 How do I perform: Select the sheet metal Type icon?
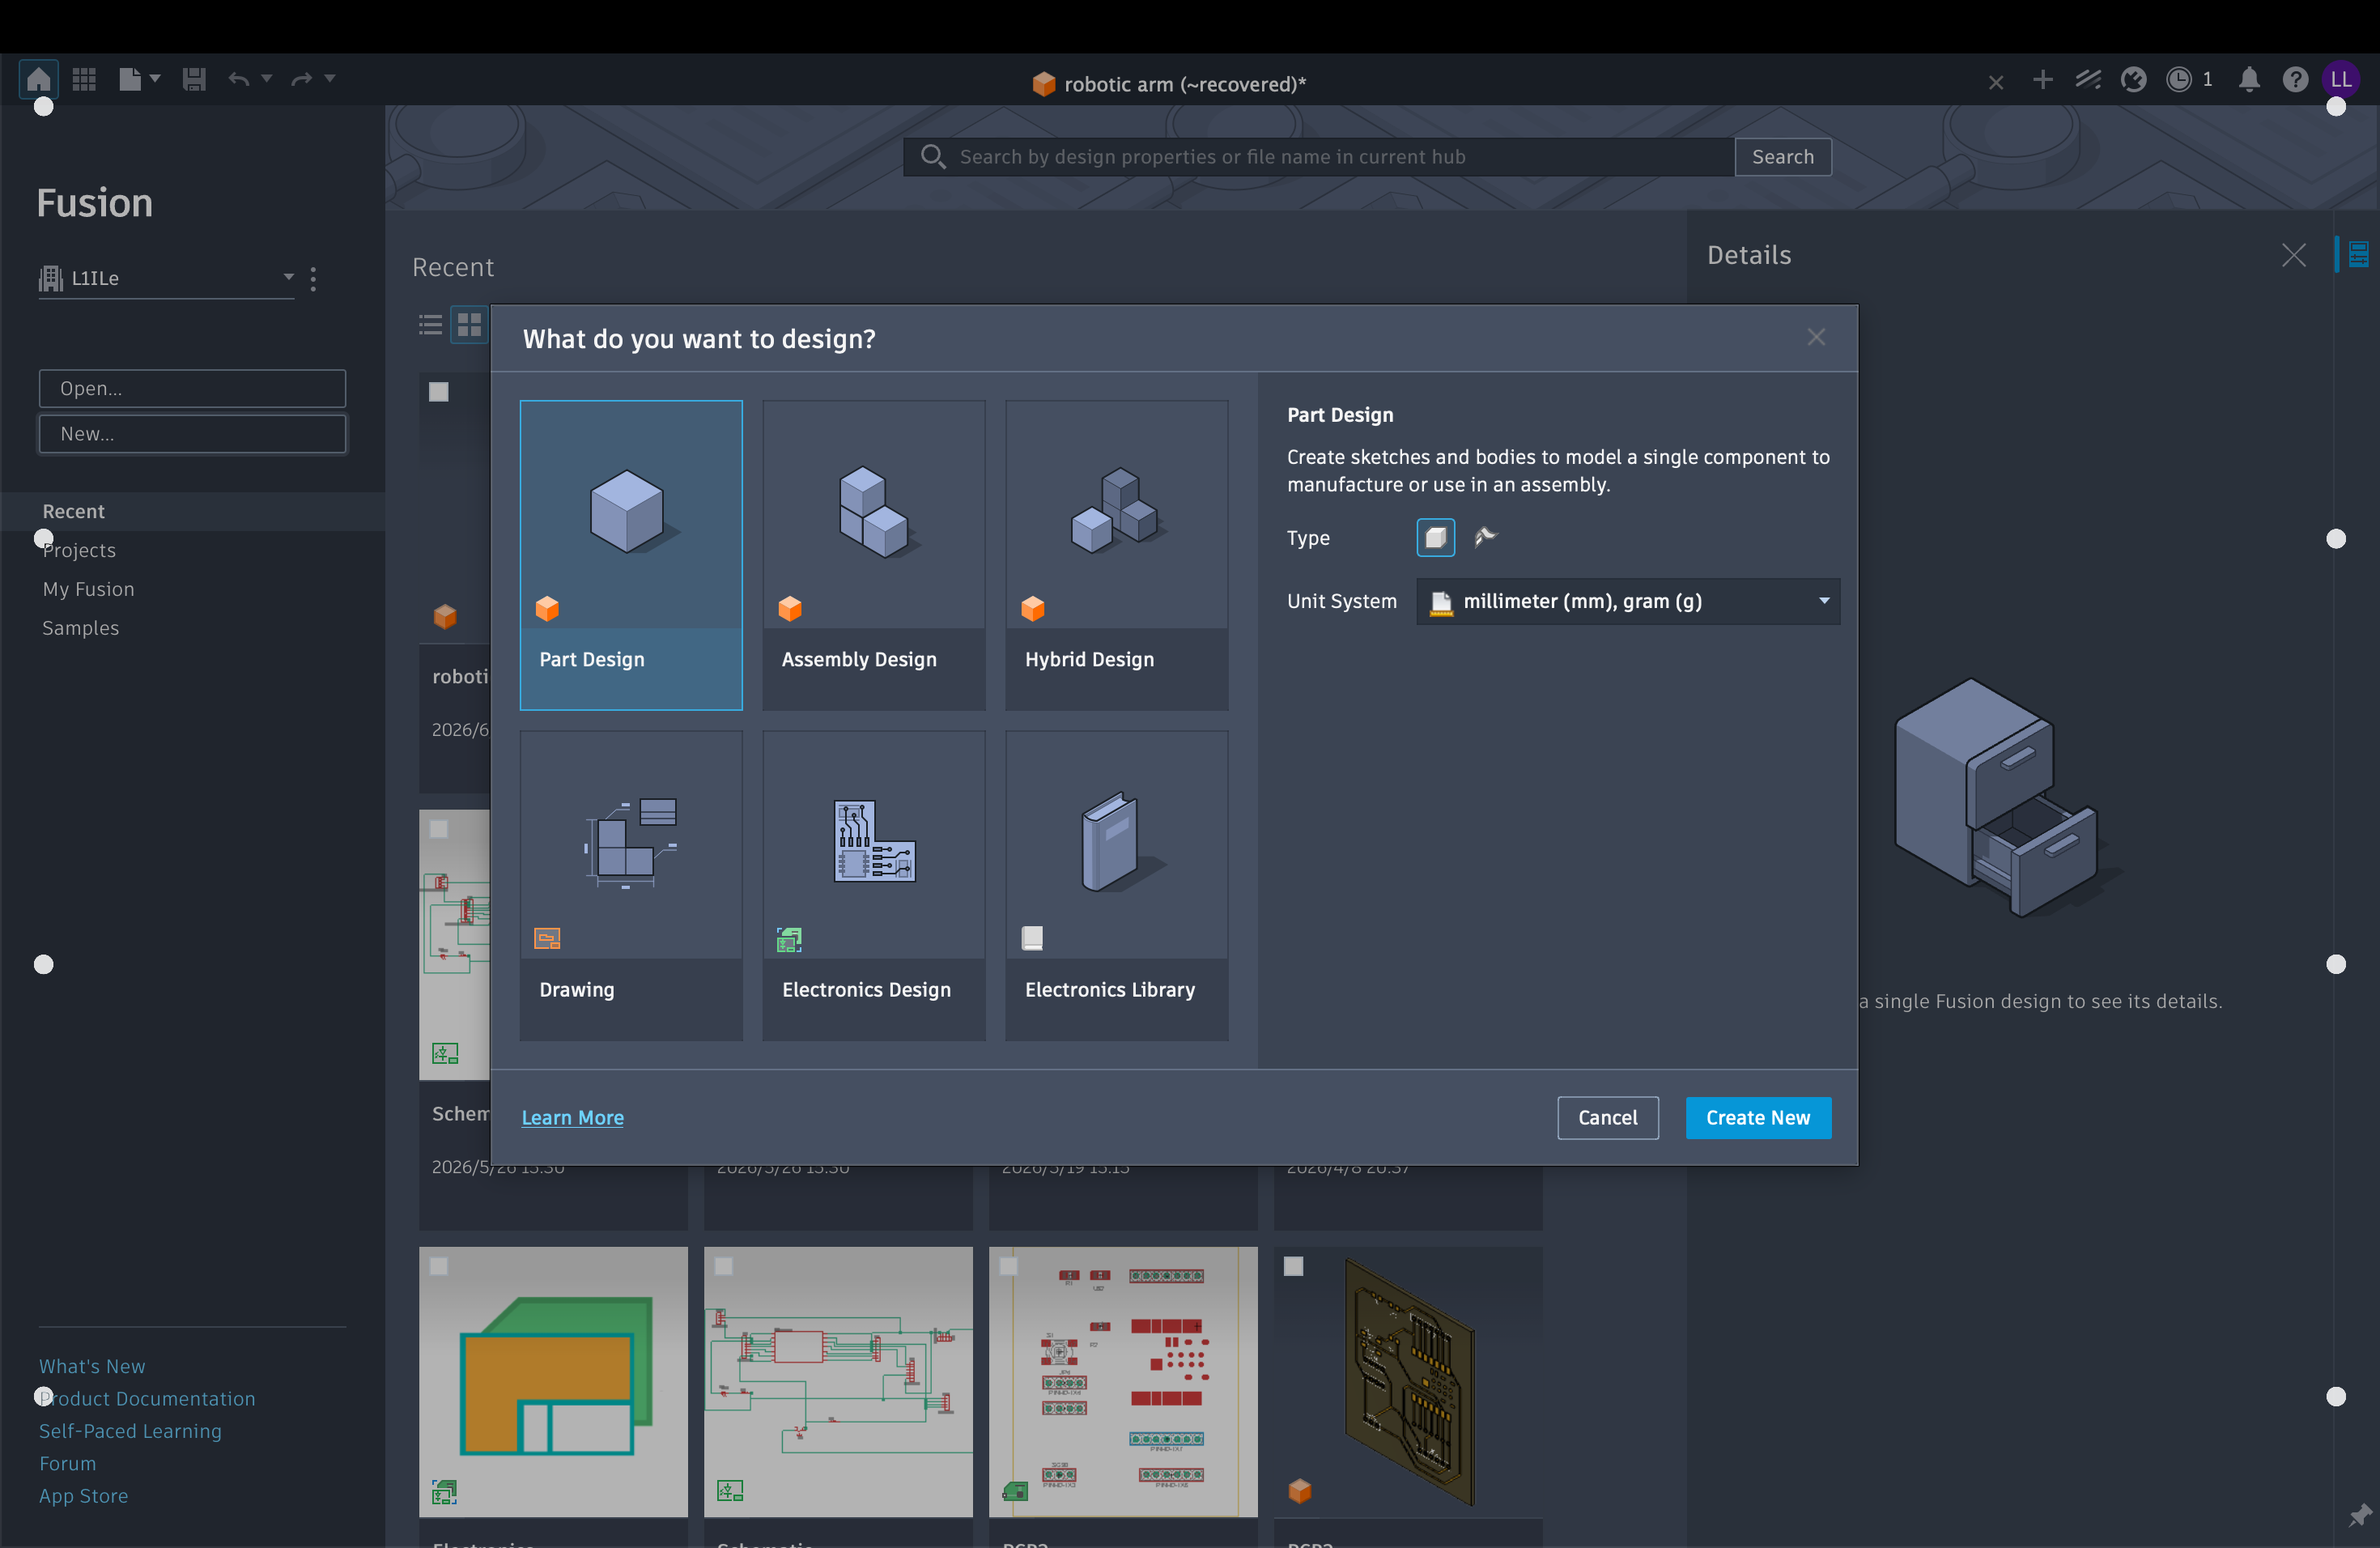pos(1486,537)
